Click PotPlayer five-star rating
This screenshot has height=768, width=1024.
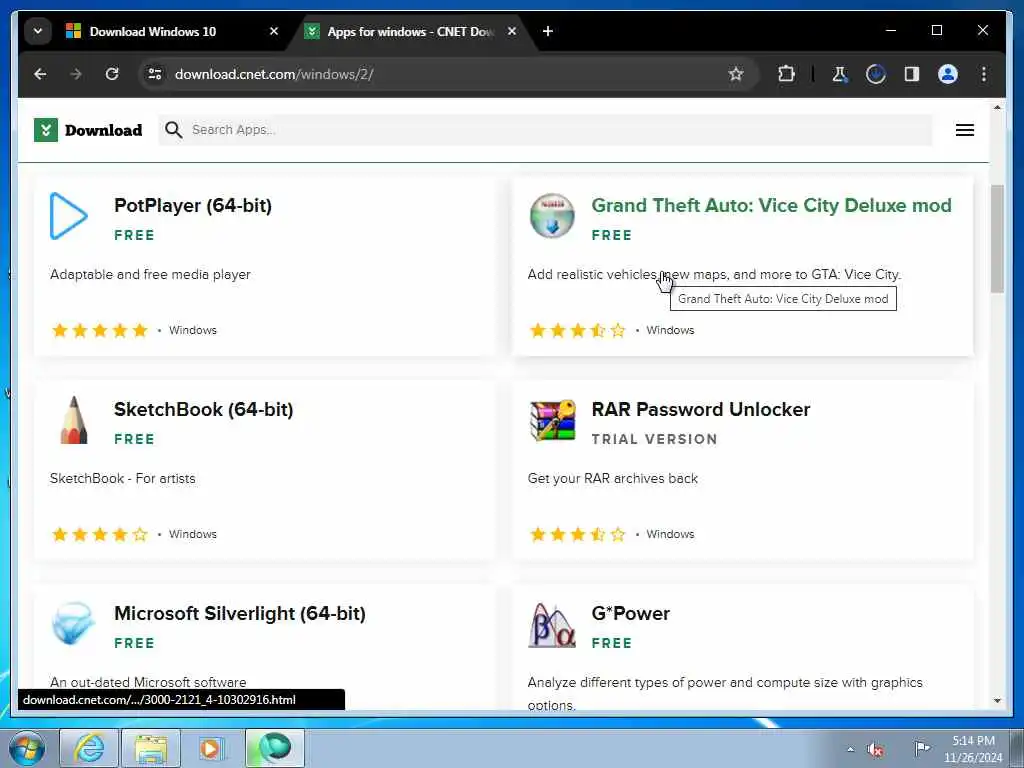pos(100,330)
